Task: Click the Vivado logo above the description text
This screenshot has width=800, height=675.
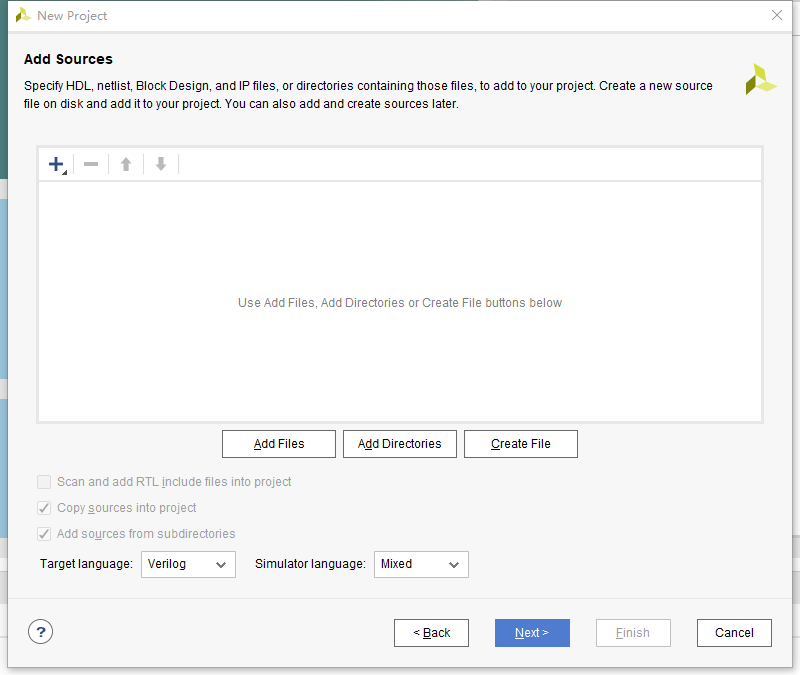Action: [x=761, y=79]
